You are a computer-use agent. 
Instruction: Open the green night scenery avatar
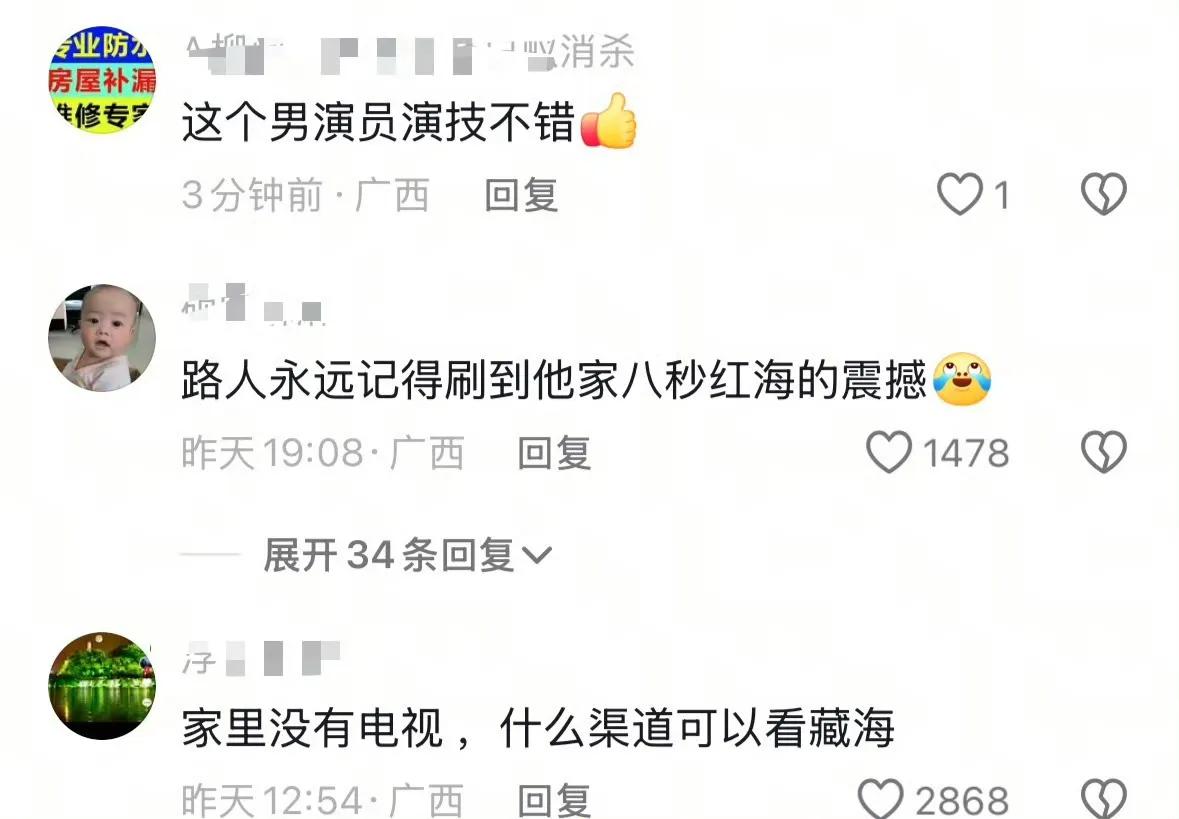click(102, 686)
